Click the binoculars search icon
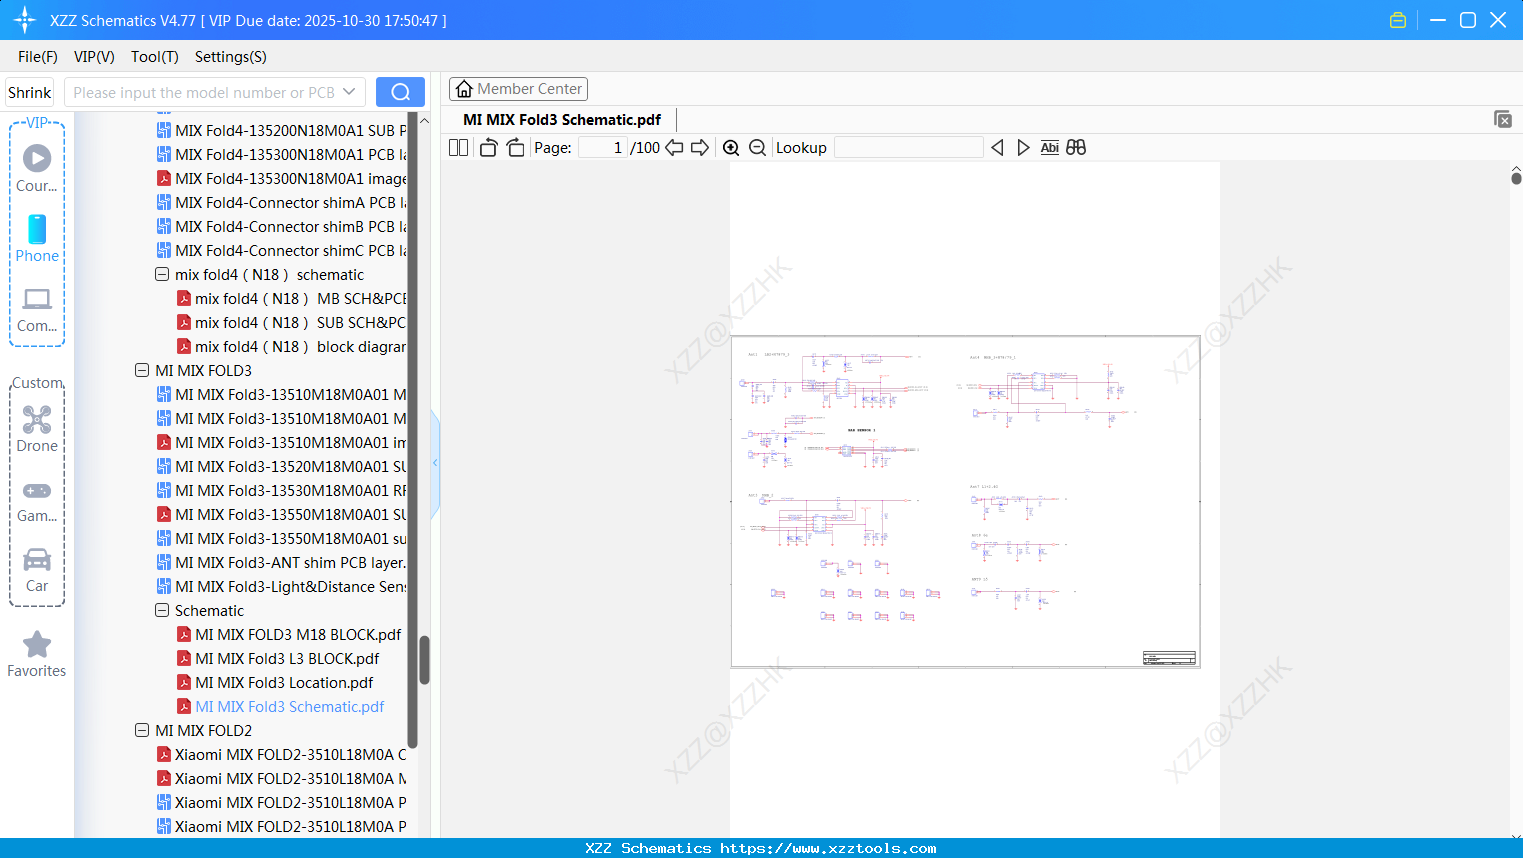Viewport: 1523px width, 858px height. coord(1076,148)
